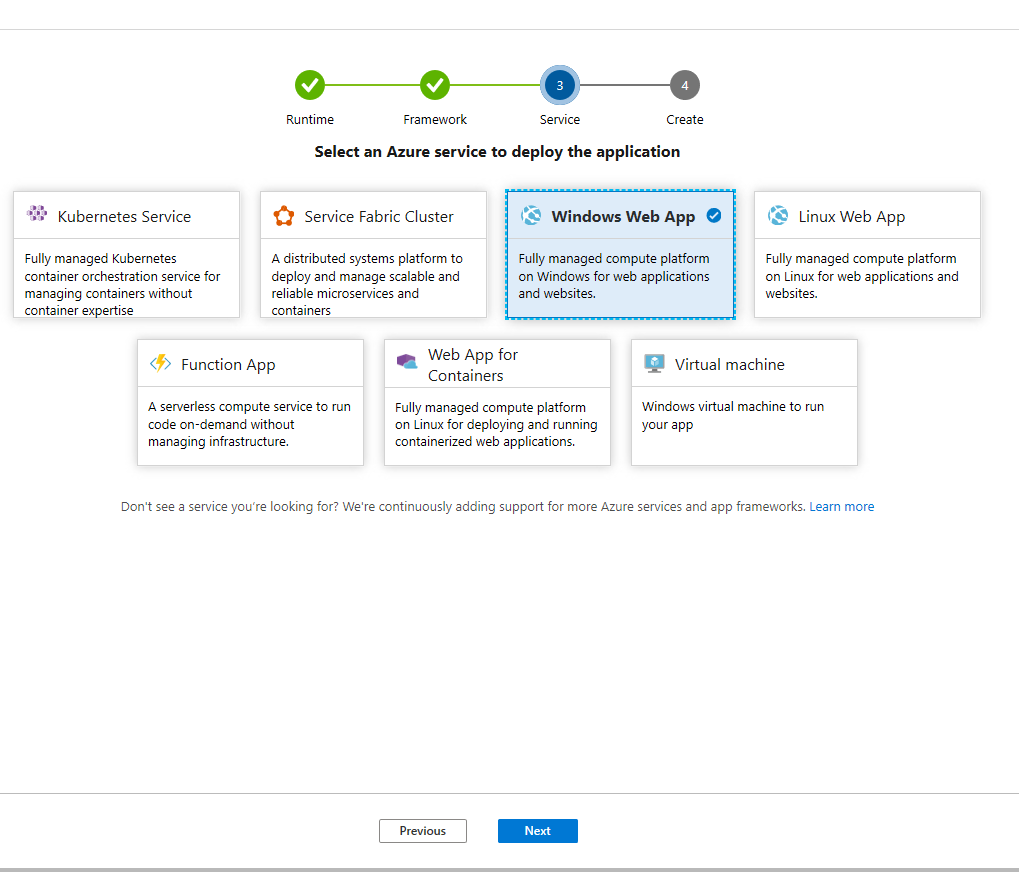This screenshot has width=1019, height=872.
Task: Select the Virtual machine card description
Action: coord(733,416)
